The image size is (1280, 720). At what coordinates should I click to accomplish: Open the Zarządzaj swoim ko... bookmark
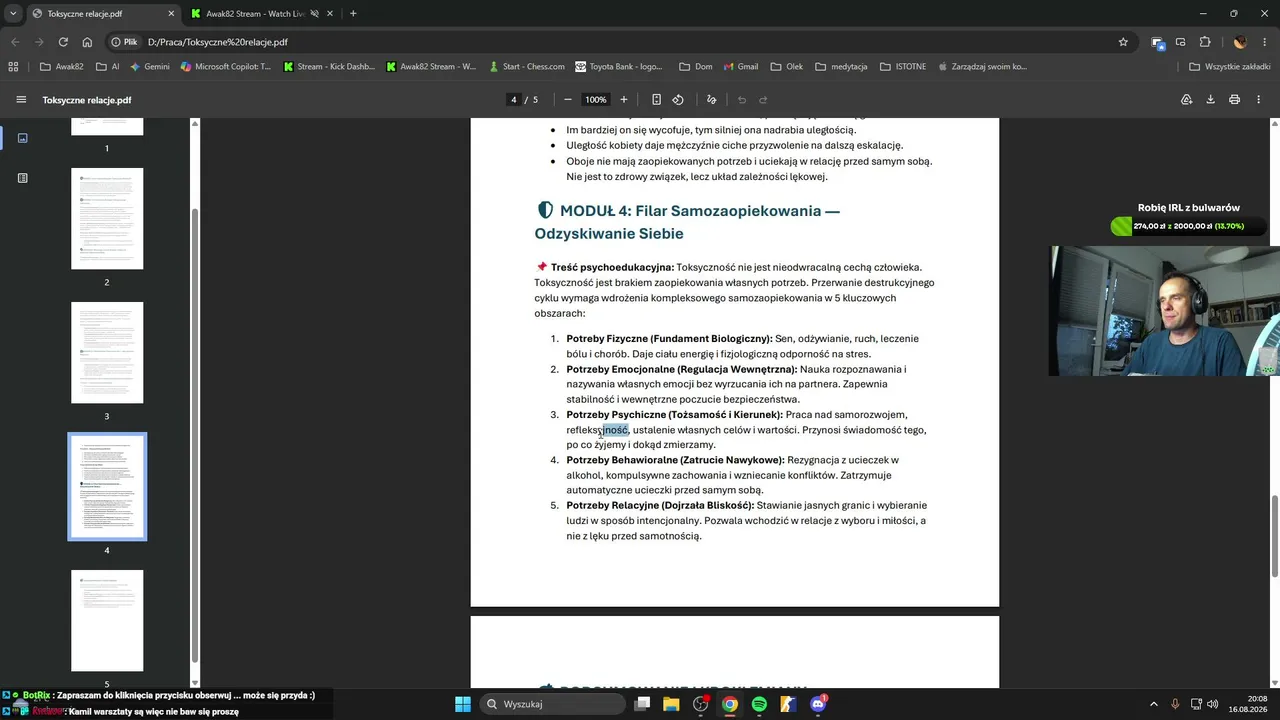[x=981, y=67]
